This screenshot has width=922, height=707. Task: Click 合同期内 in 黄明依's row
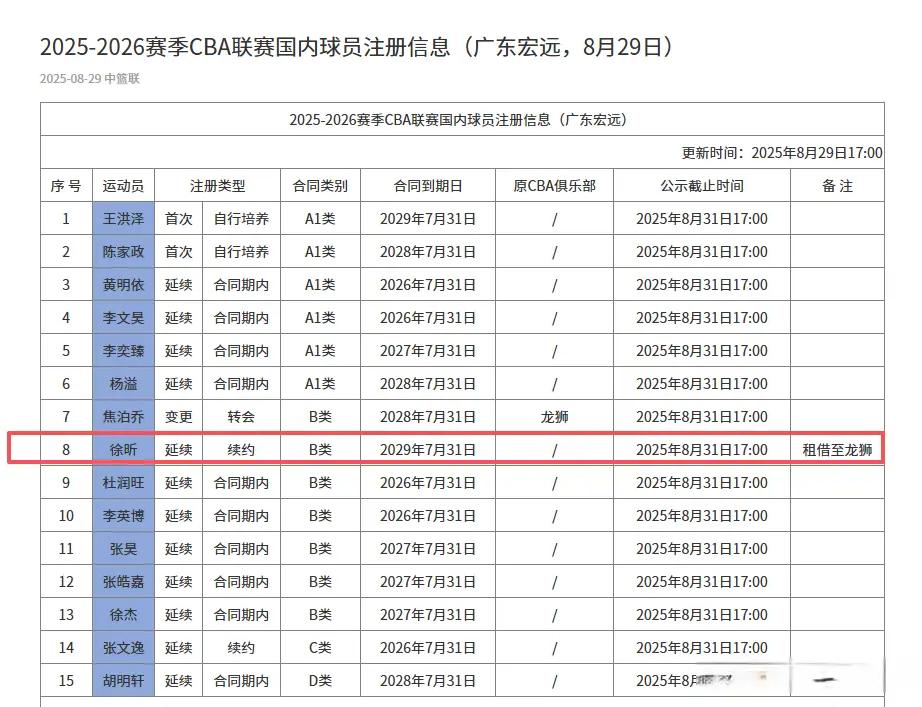tap(241, 285)
